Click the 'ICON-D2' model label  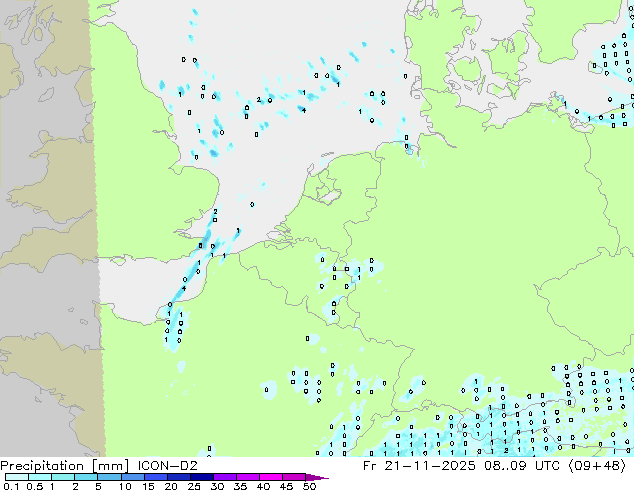pos(167,466)
